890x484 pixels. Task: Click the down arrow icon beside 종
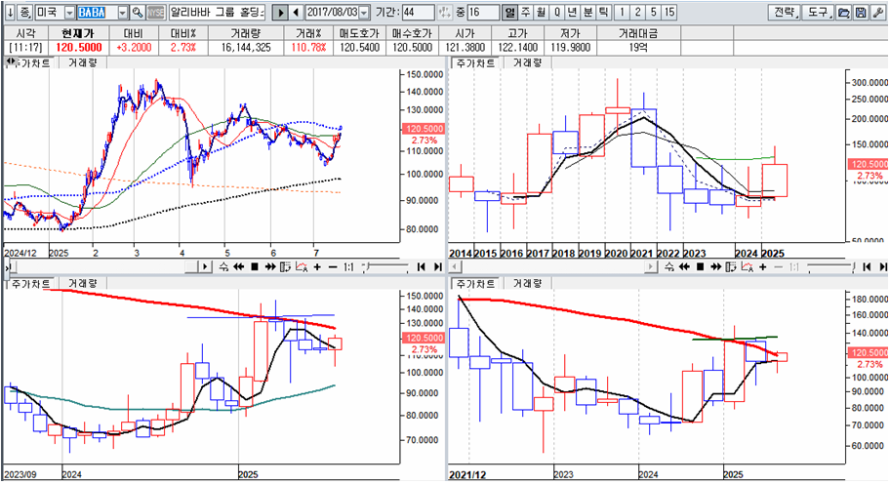tap(10, 12)
